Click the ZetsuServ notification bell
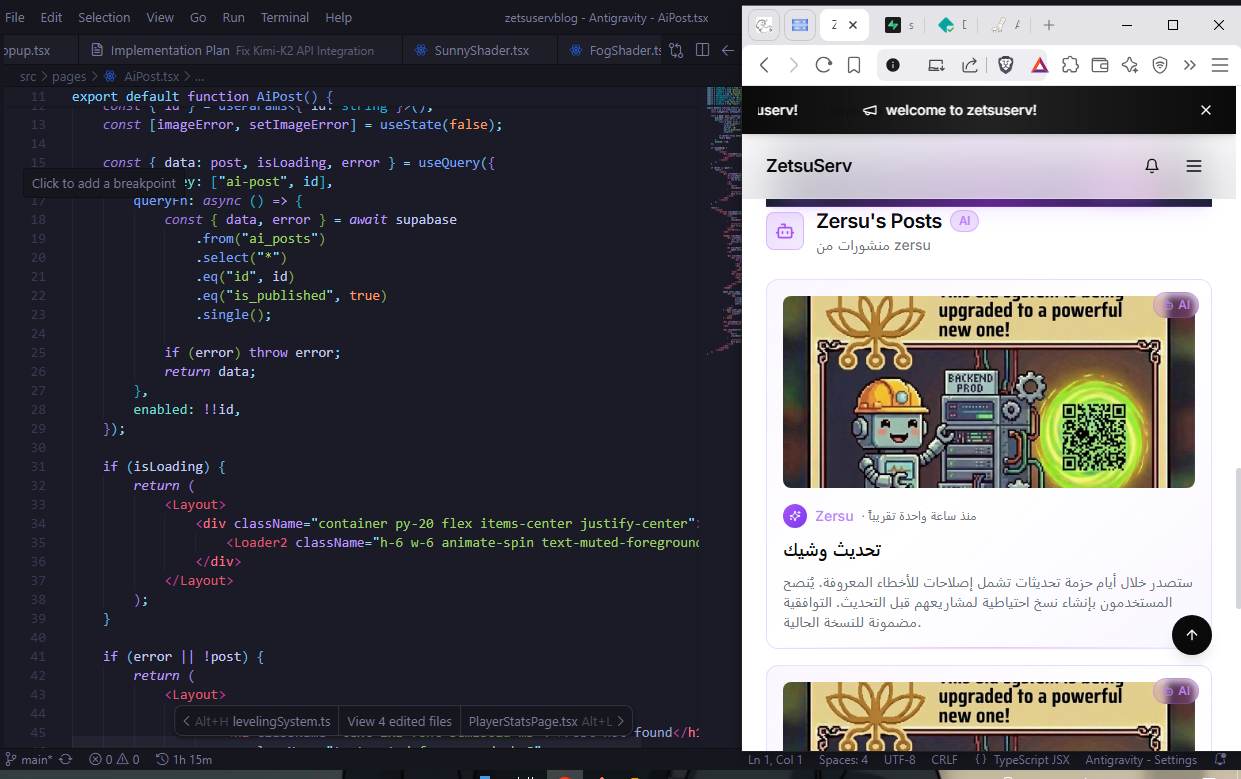1241x779 pixels. 1152,166
